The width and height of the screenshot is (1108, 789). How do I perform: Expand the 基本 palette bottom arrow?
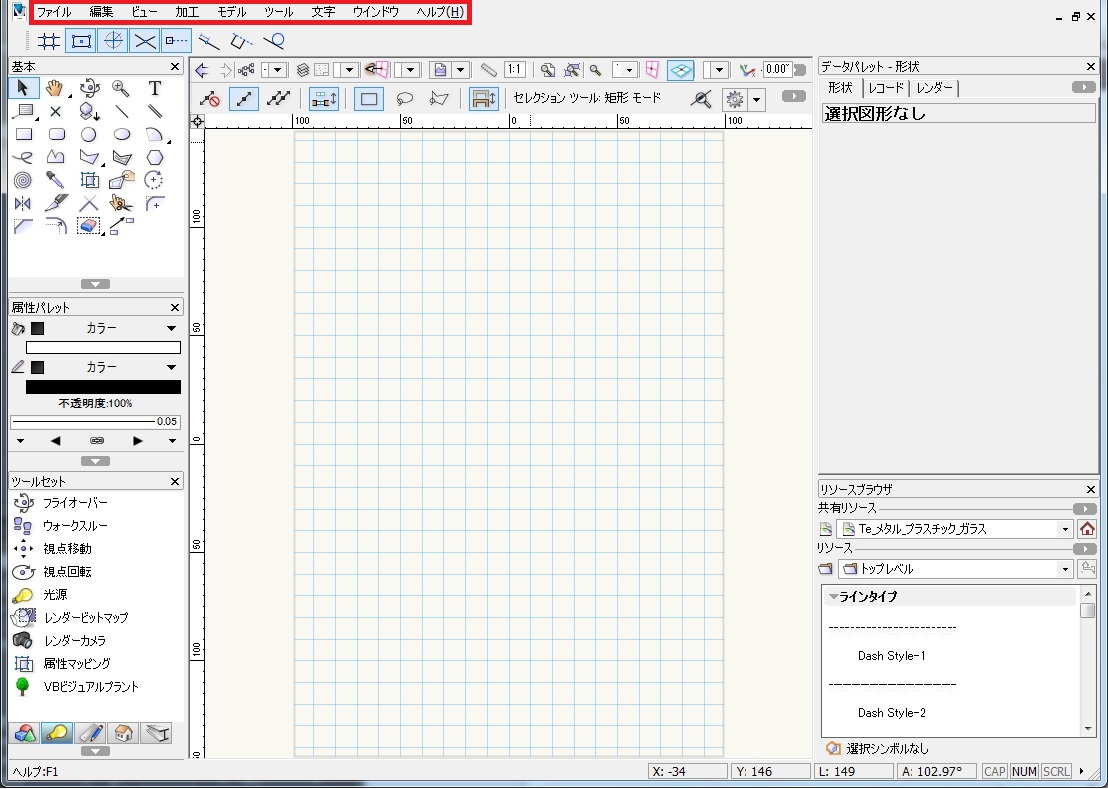[x=95, y=284]
